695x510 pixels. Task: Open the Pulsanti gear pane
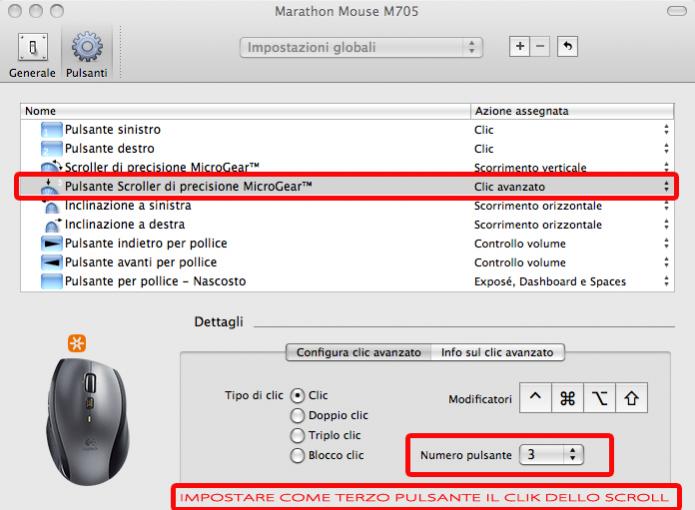pyautogui.click(x=87, y=56)
